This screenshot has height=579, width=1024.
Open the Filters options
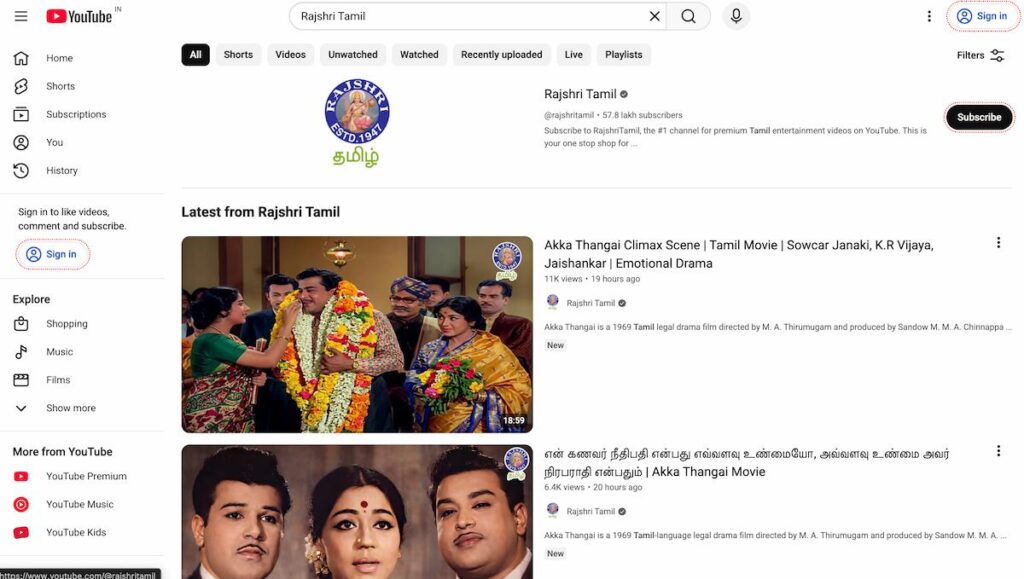pos(980,55)
